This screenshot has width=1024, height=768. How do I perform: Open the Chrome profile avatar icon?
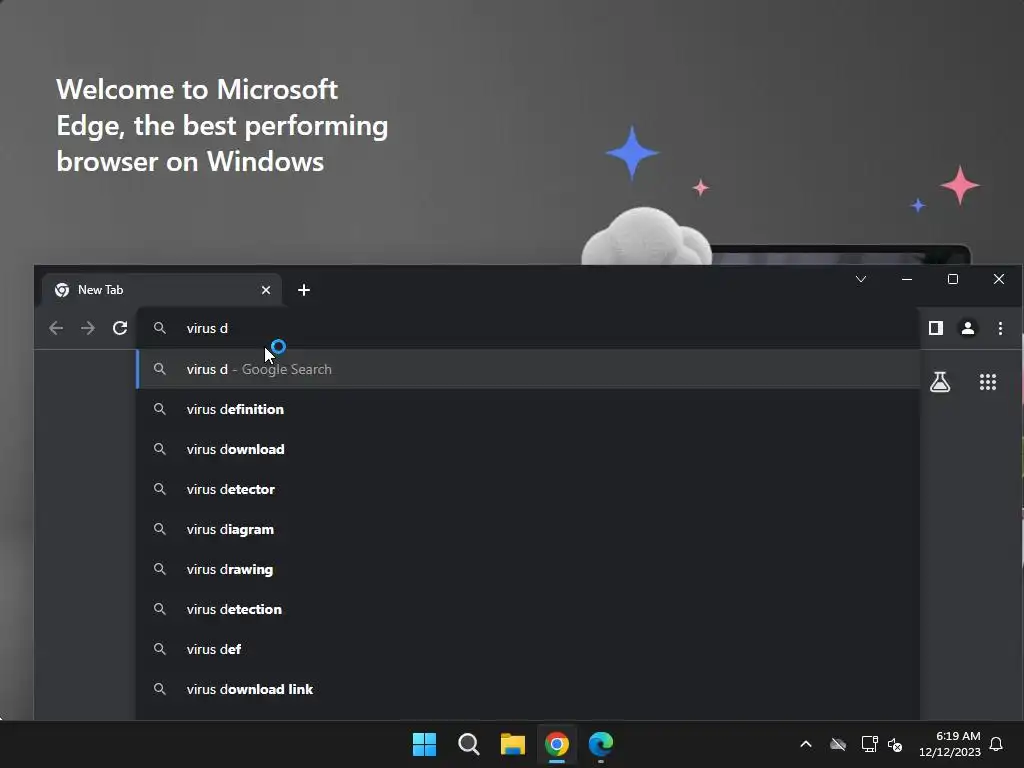[968, 328]
